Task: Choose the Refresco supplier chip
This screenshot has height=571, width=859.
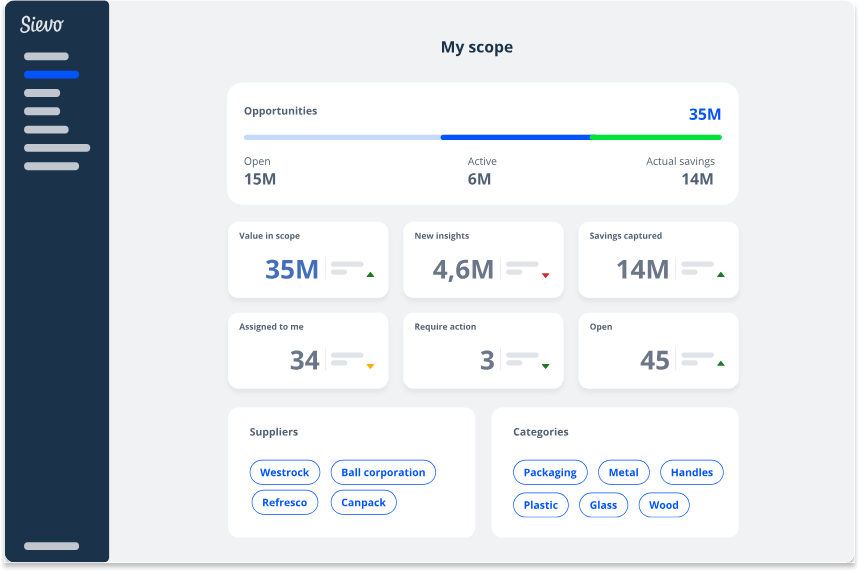Action: click(284, 503)
